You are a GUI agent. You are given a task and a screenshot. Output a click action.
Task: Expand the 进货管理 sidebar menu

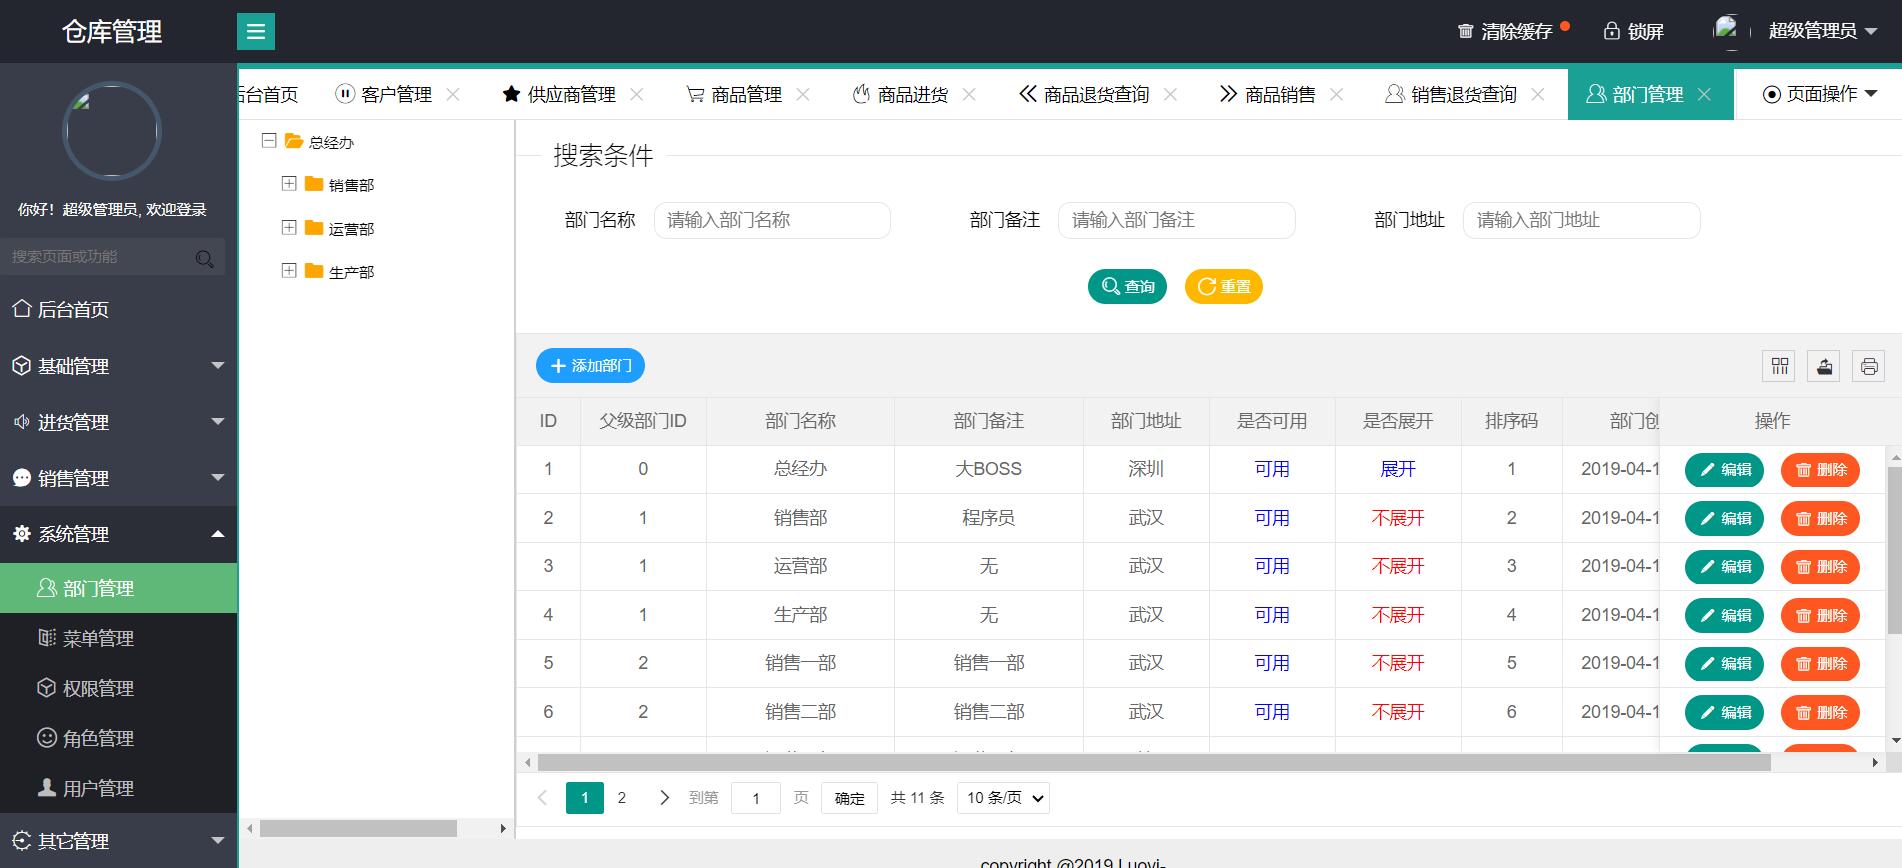pyautogui.click(x=118, y=422)
